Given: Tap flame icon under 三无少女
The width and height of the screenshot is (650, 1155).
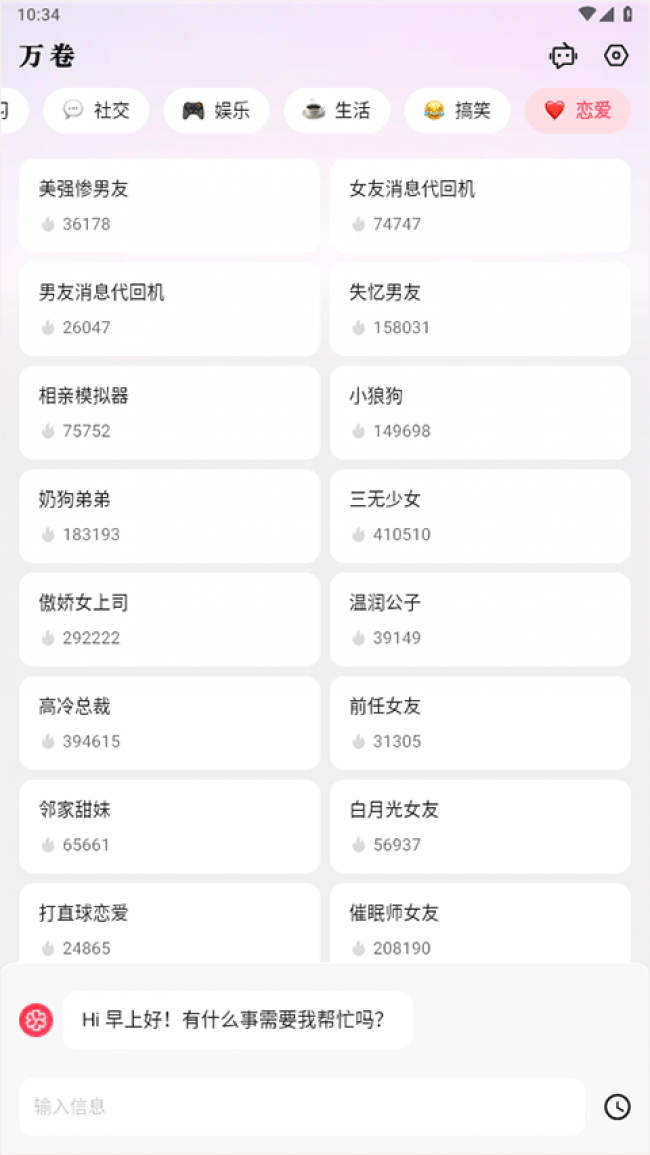Looking at the screenshot, I should pyautogui.click(x=358, y=535).
